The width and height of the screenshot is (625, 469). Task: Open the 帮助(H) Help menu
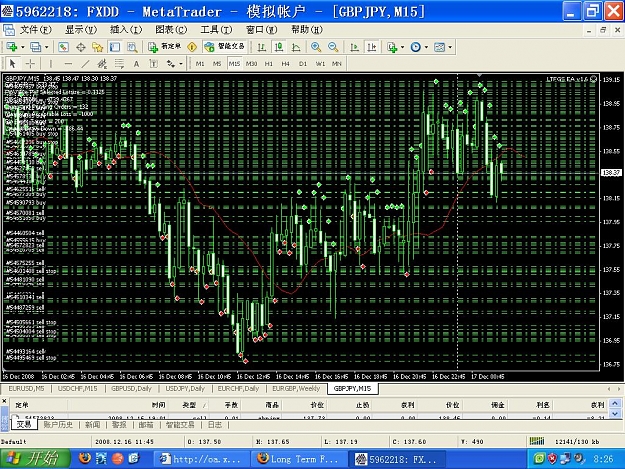307,29
